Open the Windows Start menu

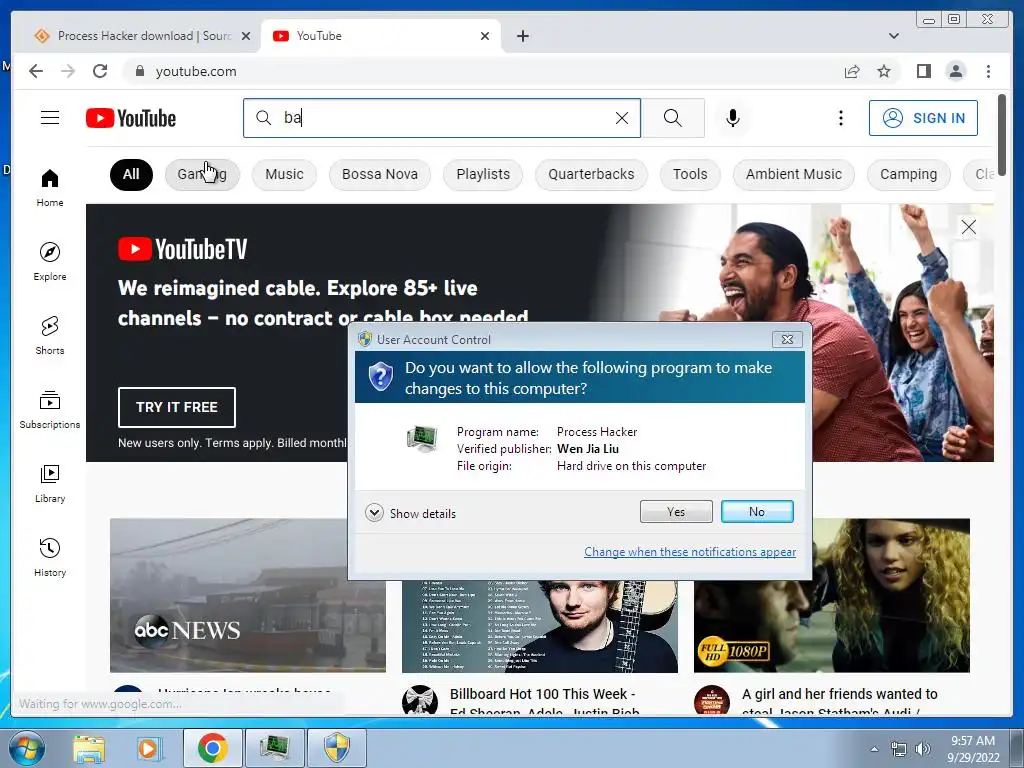(25, 748)
